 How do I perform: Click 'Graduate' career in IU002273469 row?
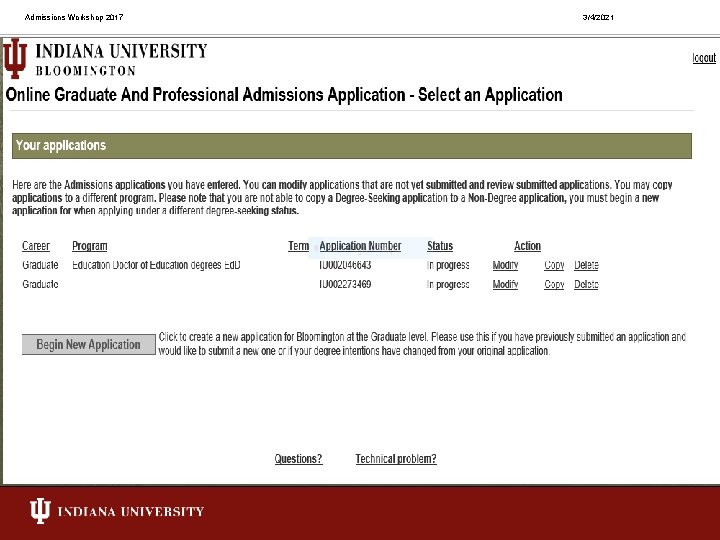point(40,285)
